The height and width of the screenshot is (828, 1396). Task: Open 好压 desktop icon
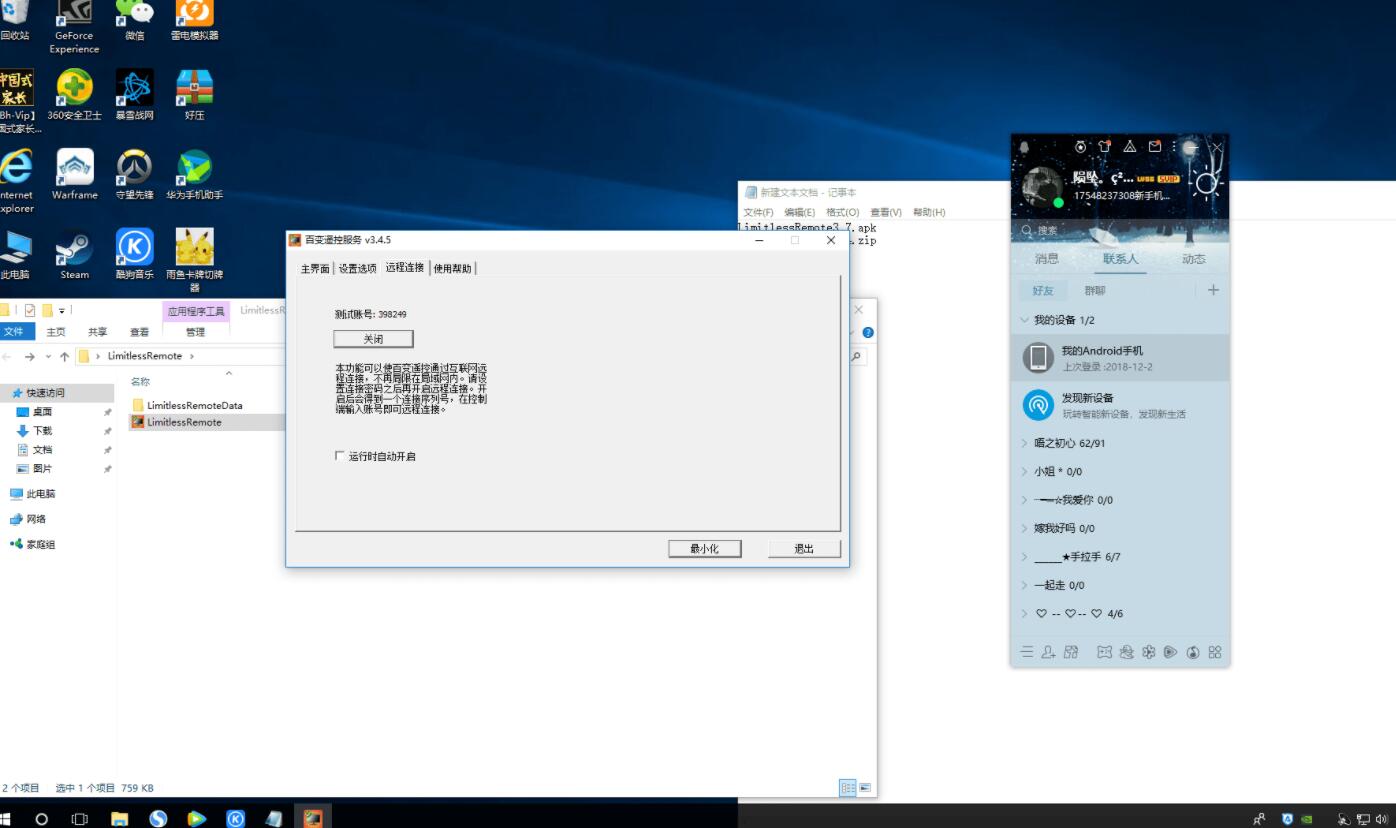(194, 94)
